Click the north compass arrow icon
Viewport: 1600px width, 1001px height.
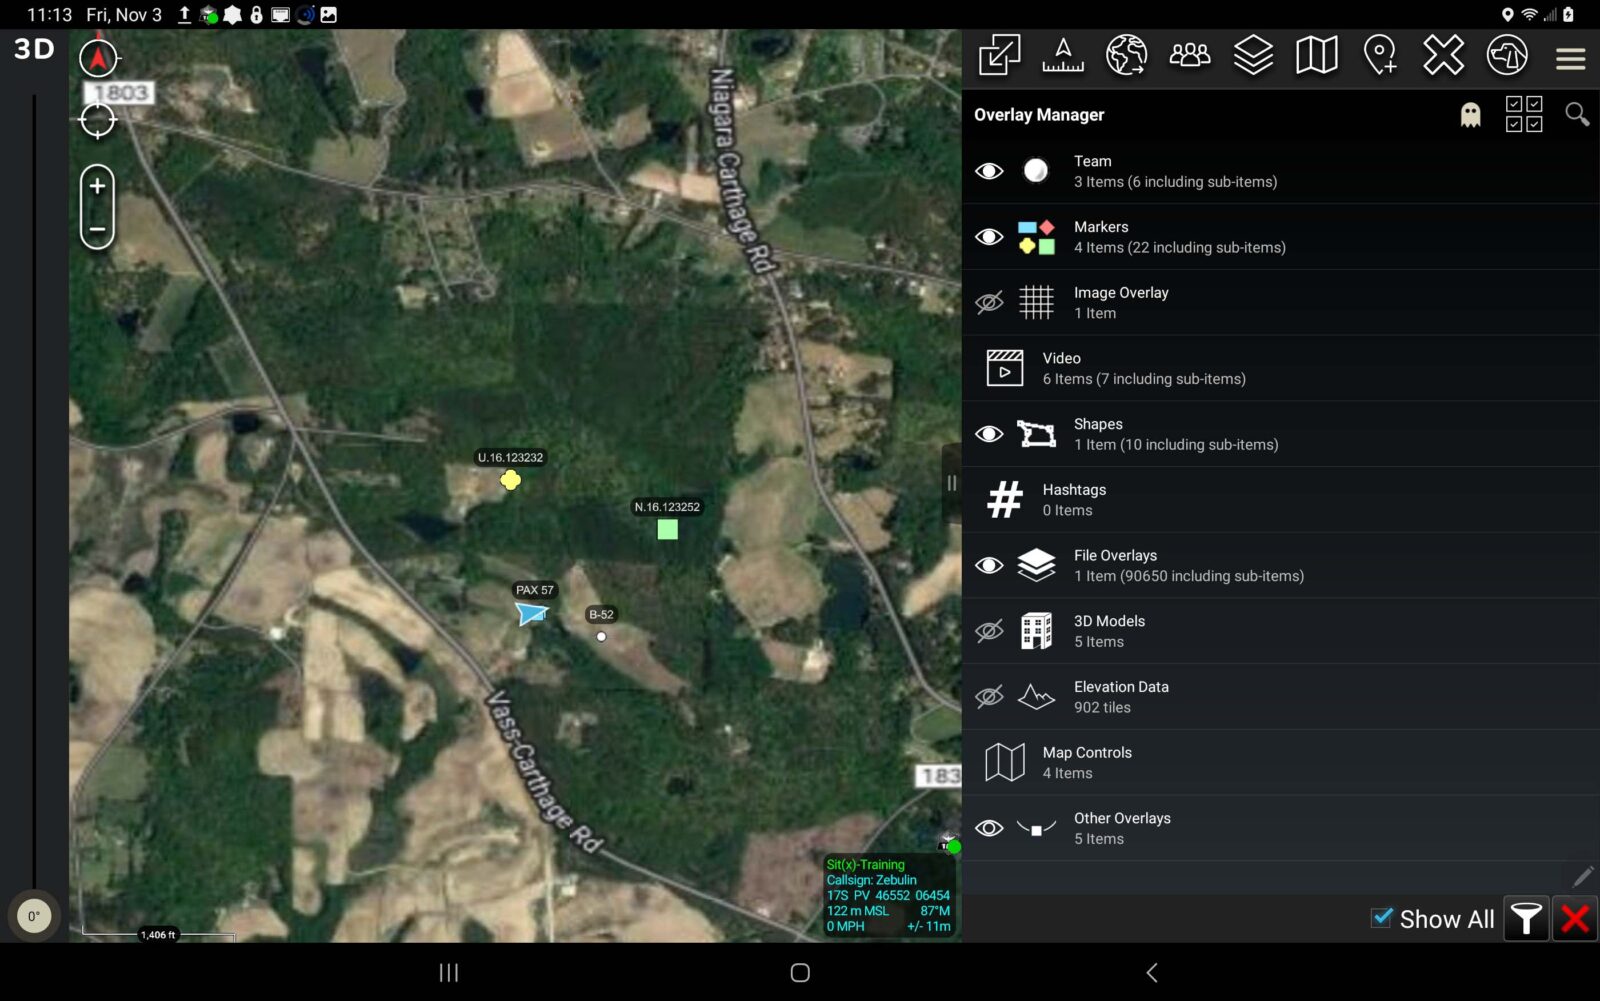click(98, 59)
